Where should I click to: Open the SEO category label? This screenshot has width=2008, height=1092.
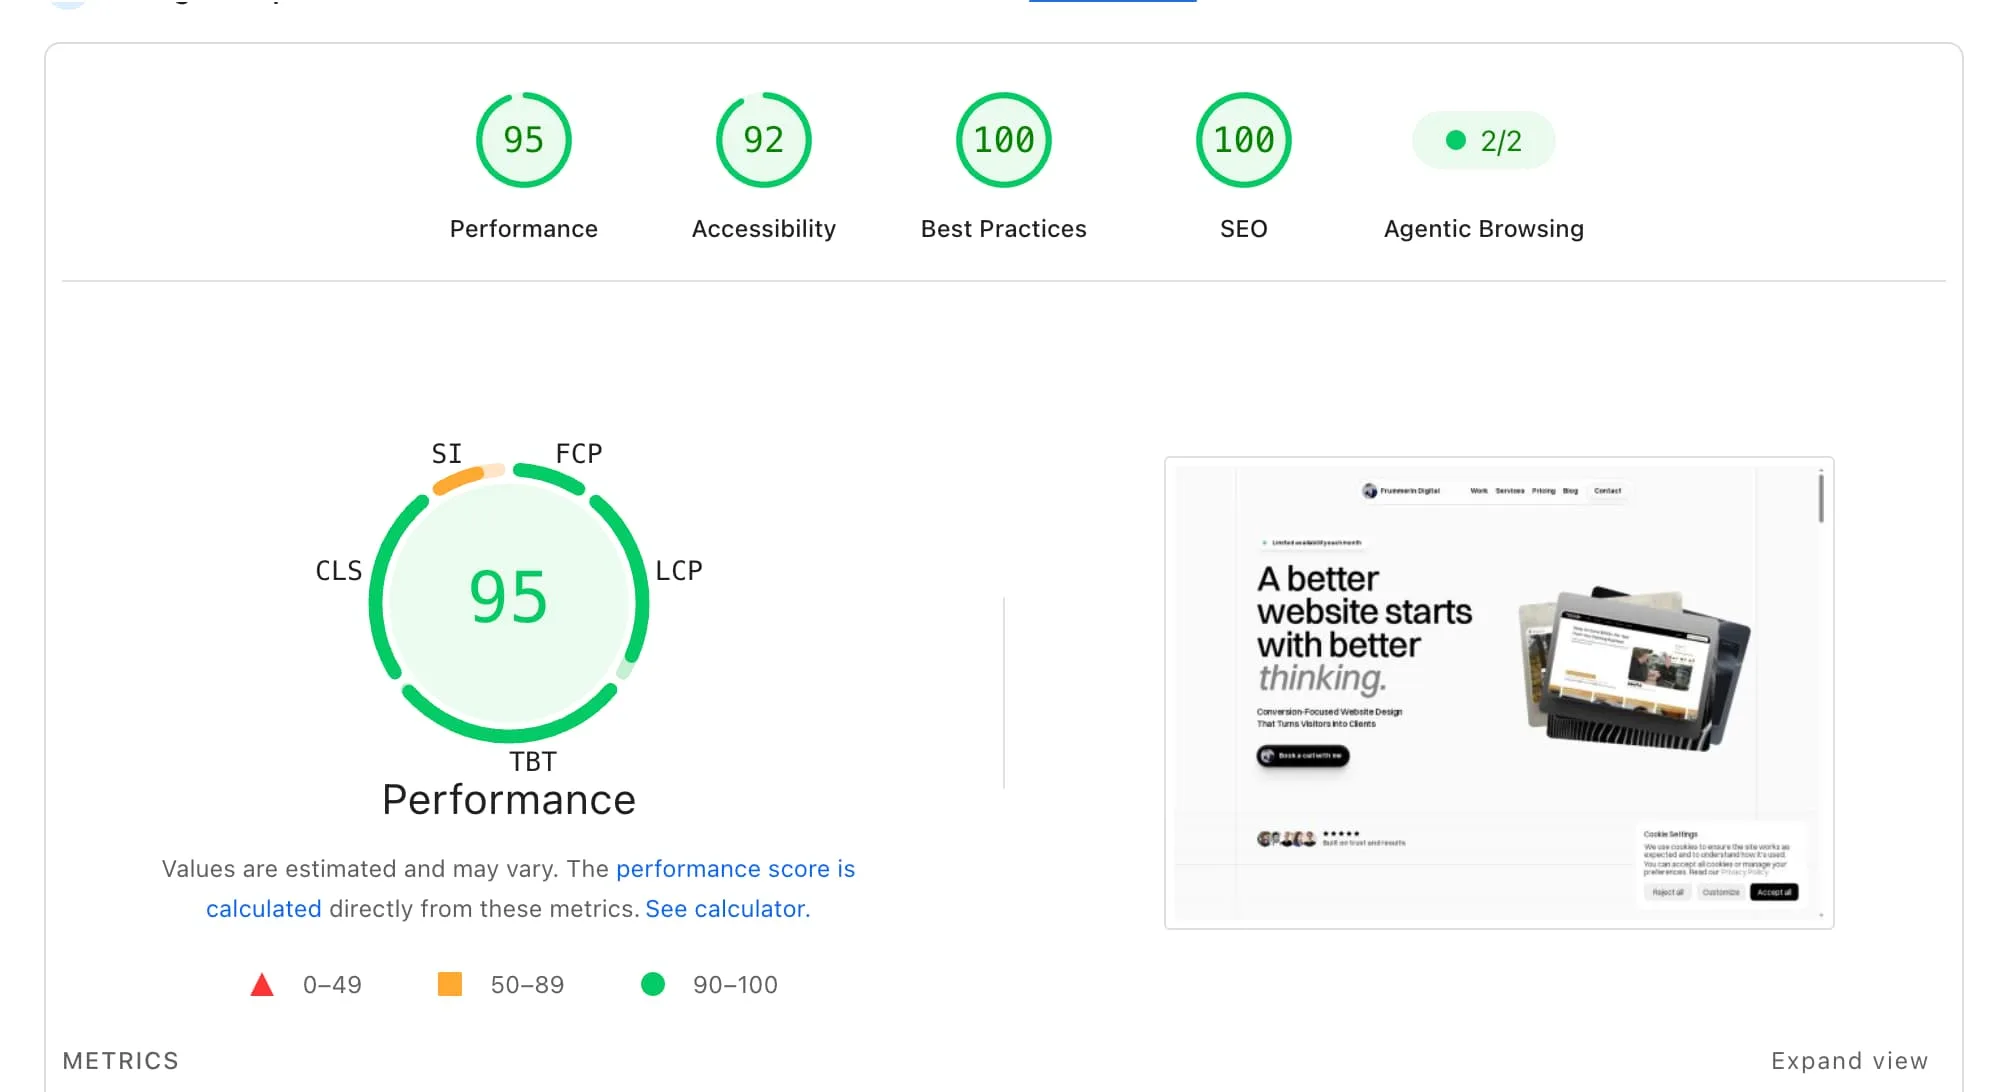tap(1243, 229)
